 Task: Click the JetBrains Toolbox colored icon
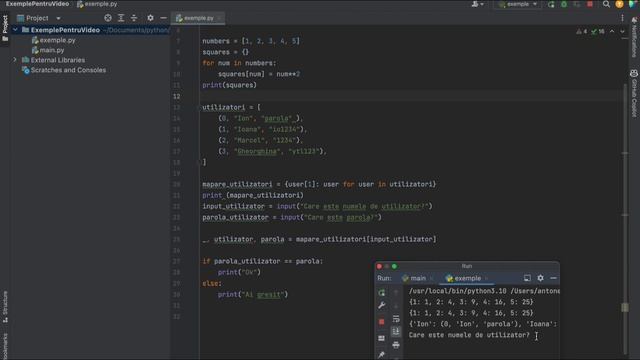point(632,4)
